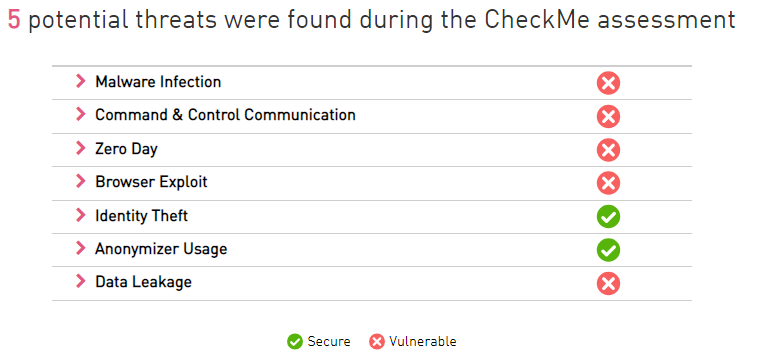The image size is (767, 361).
Task: Click the pink 5 threat count number
Action: point(14,20)
